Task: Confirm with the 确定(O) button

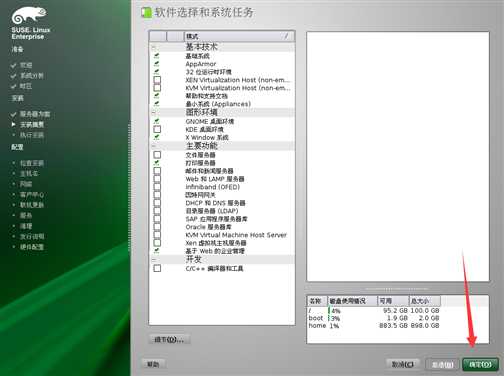Action: [480, 365]
